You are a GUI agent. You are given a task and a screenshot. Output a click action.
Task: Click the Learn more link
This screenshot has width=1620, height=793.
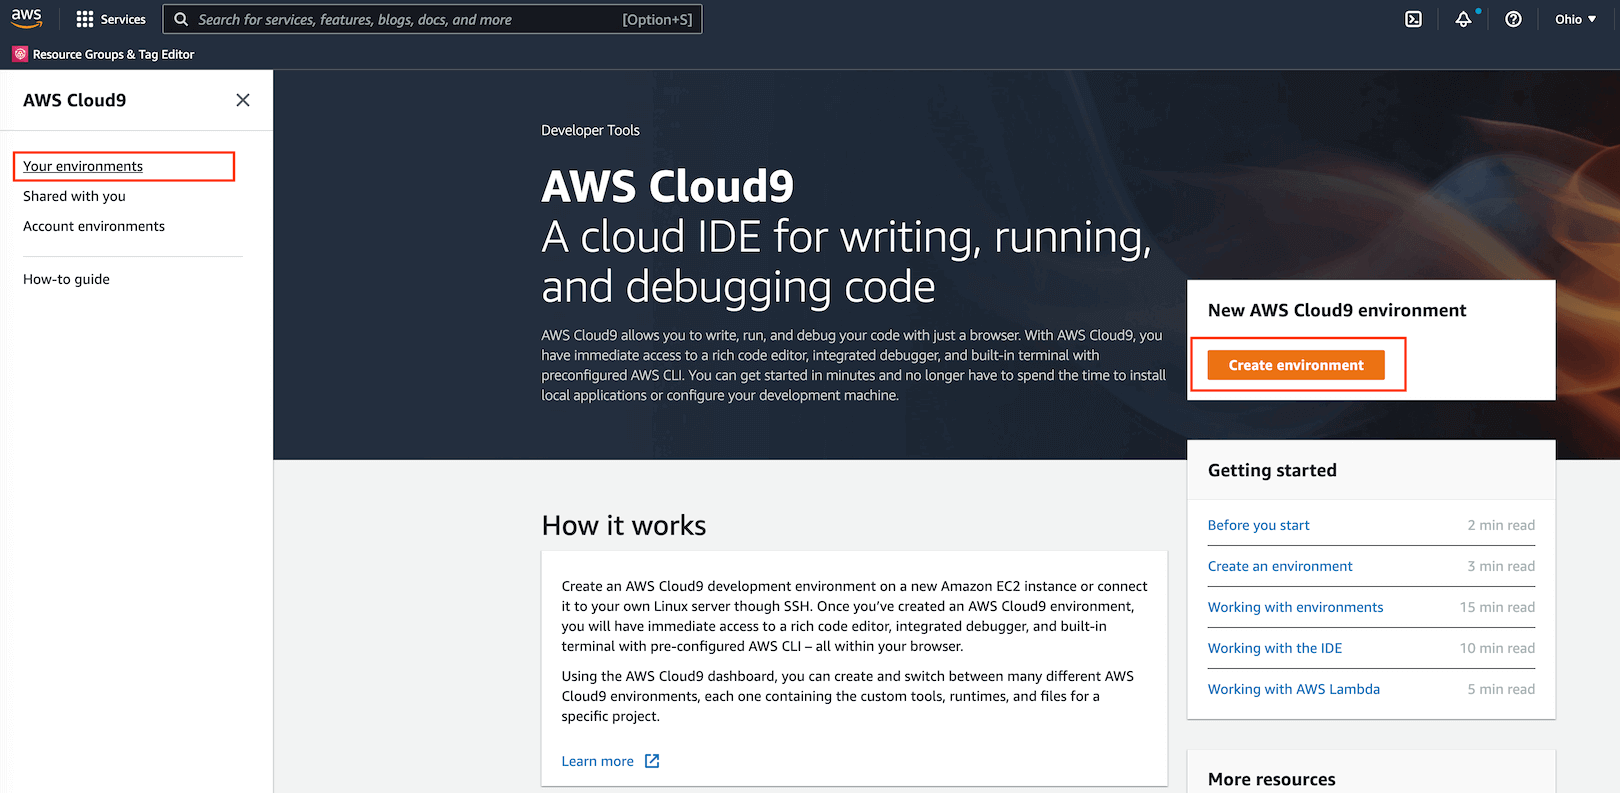(598, 761)
